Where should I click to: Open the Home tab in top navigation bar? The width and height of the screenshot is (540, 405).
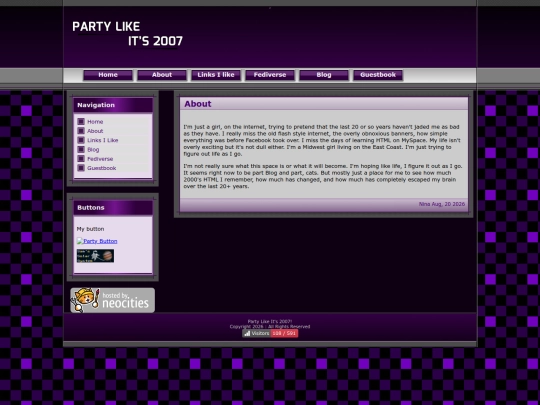tap(108, 75)
